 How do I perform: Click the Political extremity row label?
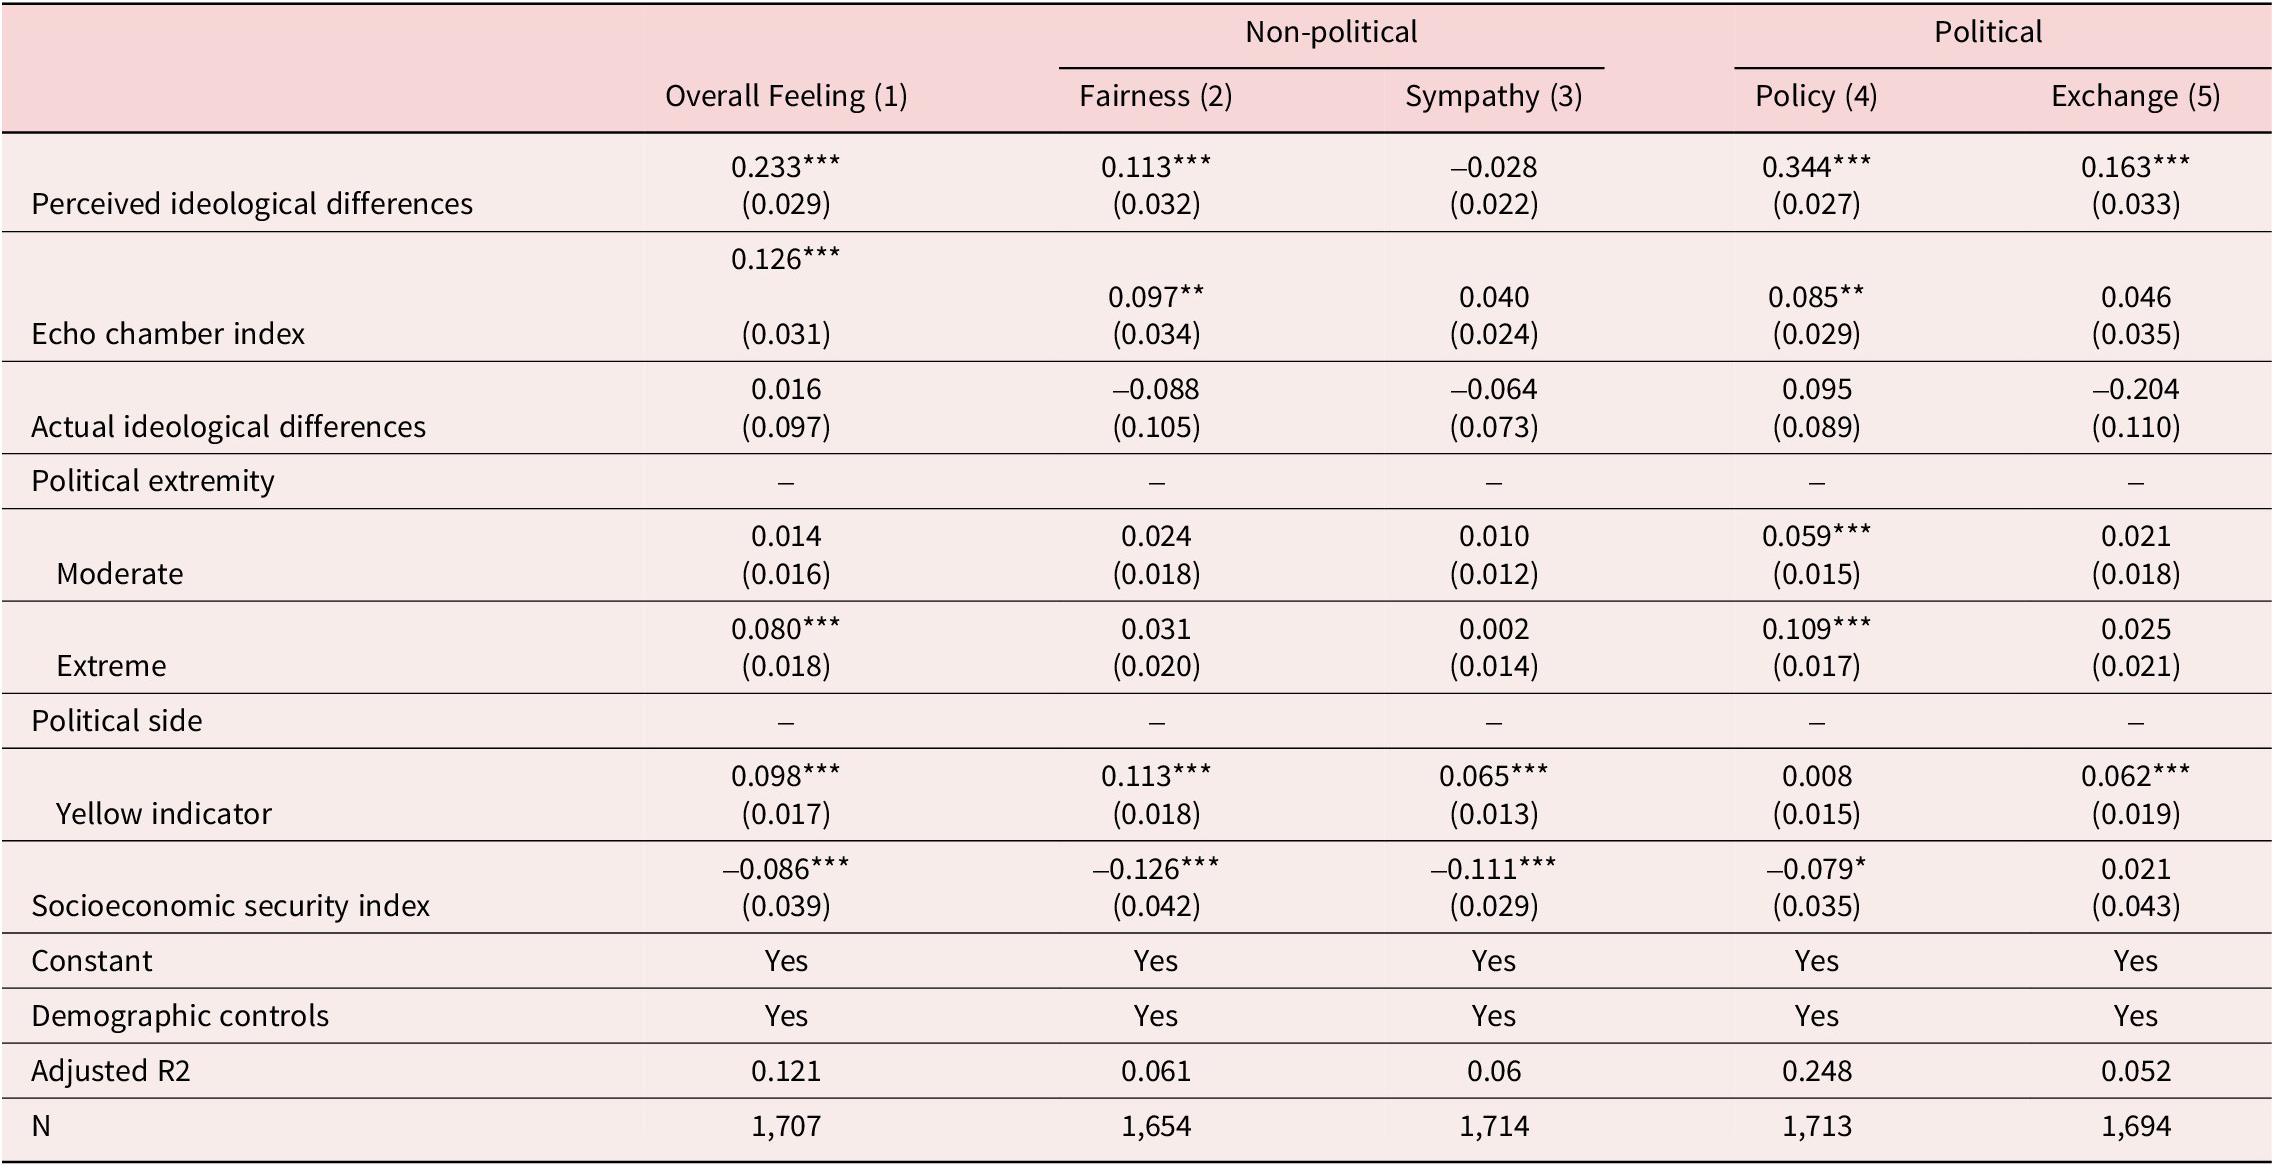(x=153, y=481)
